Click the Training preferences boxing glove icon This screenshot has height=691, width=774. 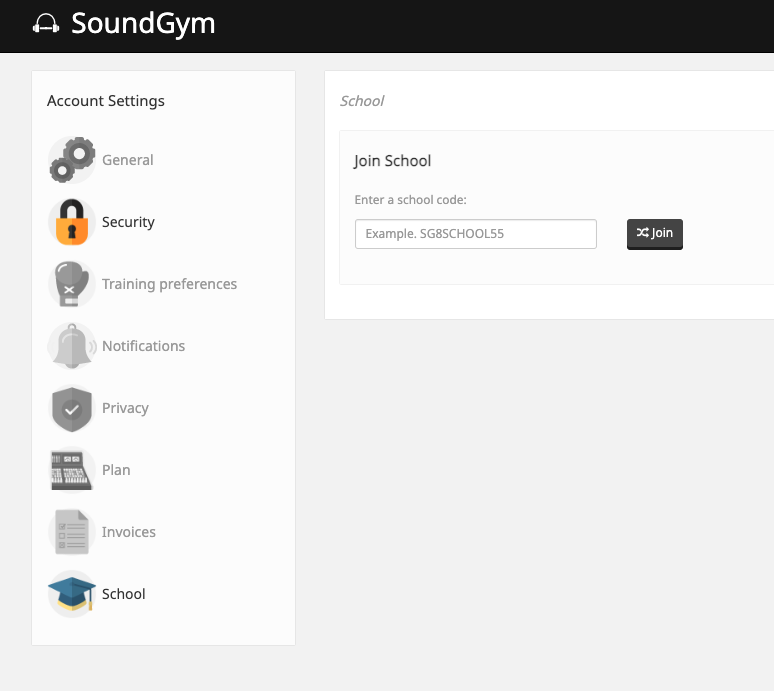click(72, 284)
